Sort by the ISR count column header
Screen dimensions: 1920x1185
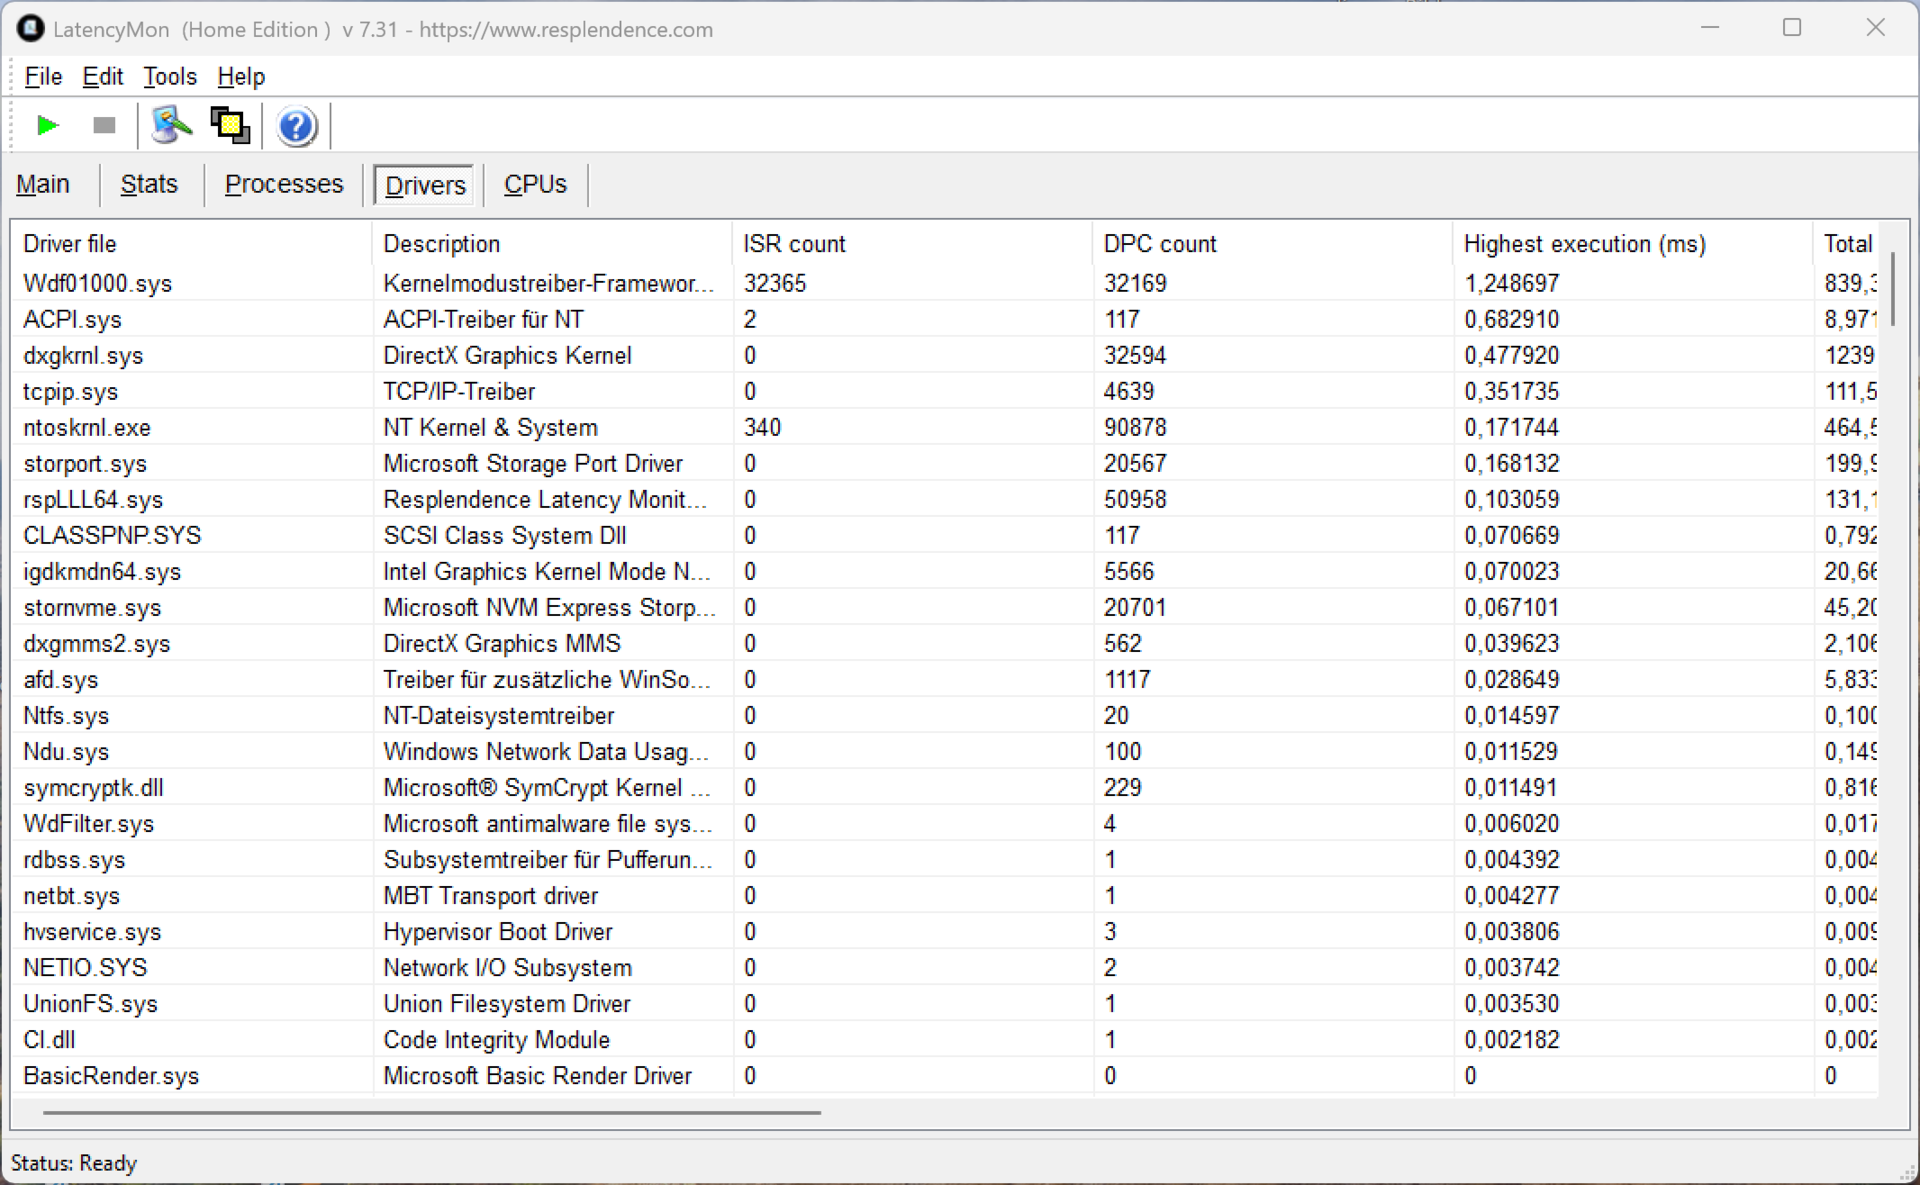coord(794,244)
